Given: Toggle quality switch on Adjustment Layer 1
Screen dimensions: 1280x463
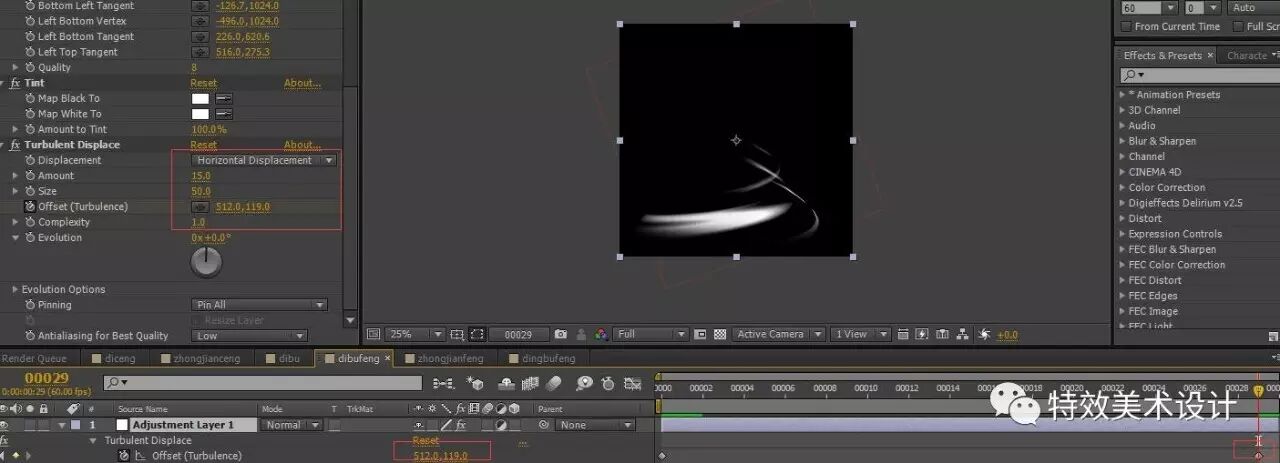Looking at the screenshot, I should tap(447, 425).
